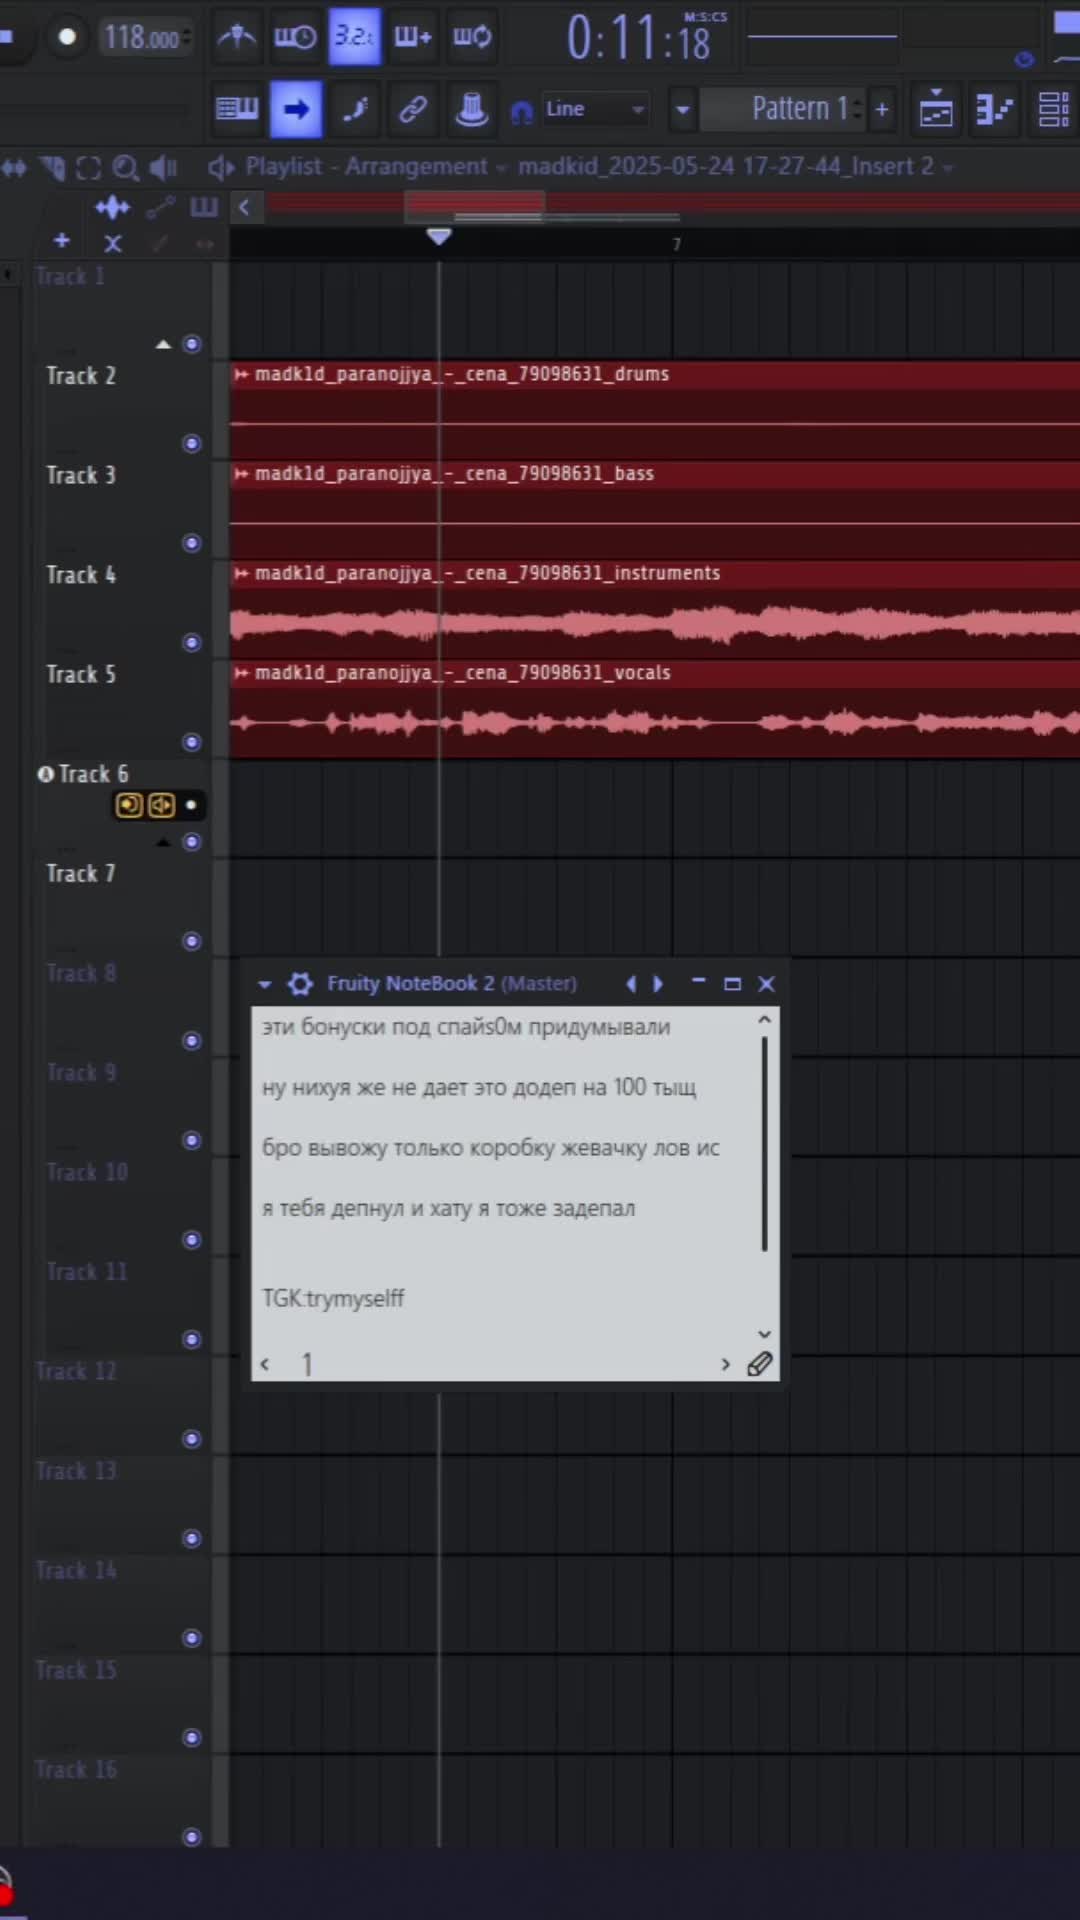Image resolution: width=1080 pixels, height=1920 pixels.
Task: Toggle loop recording icon
Action: click(472, 37)
